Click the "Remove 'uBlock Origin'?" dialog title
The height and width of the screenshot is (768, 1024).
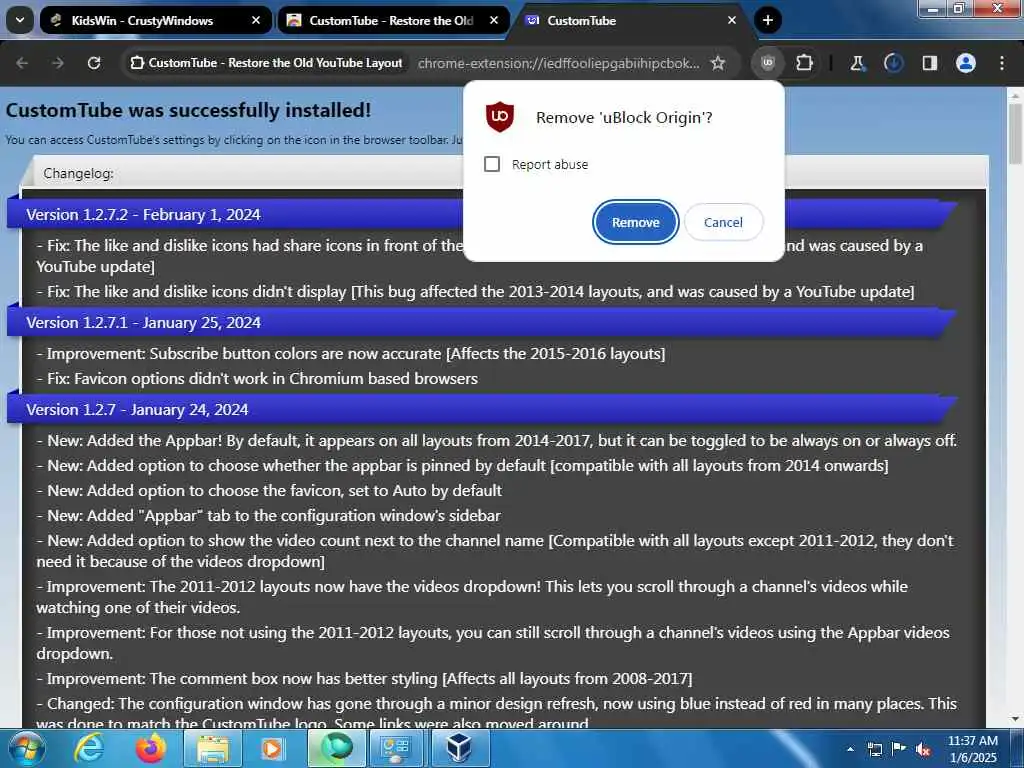pyautogui.click(x=624, y=118)
